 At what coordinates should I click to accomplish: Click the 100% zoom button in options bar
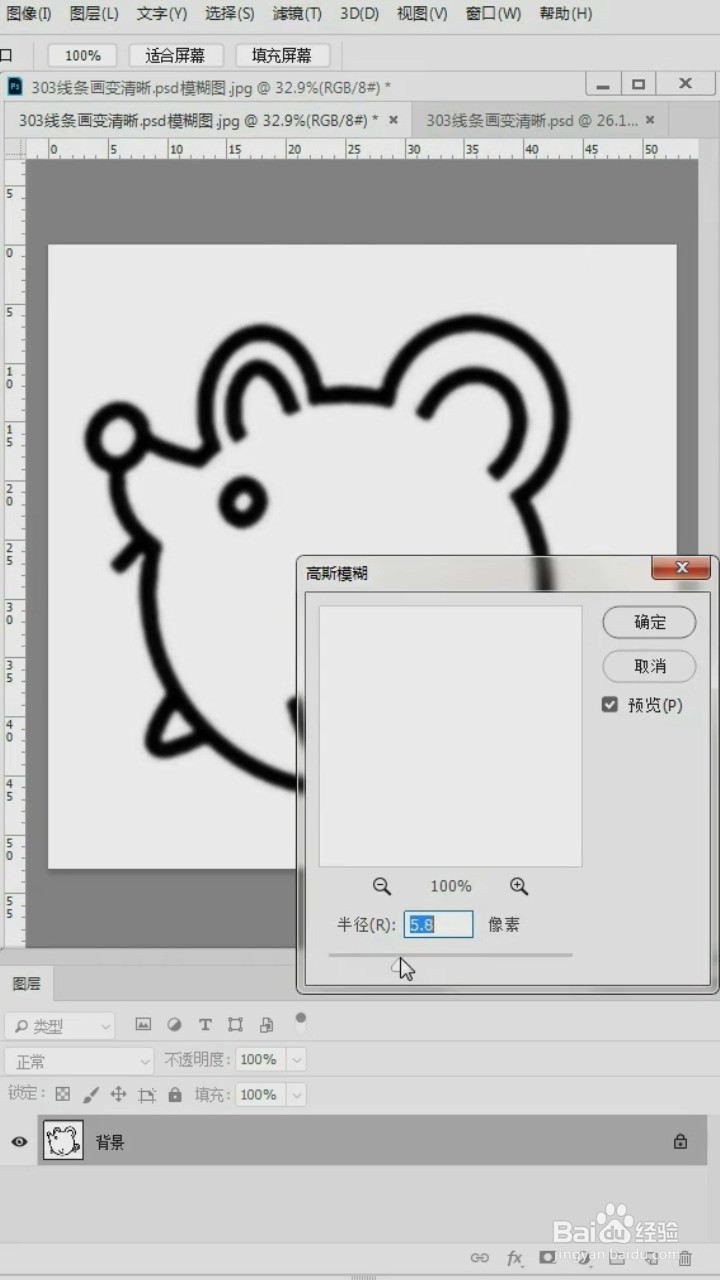tap(83, 55)
